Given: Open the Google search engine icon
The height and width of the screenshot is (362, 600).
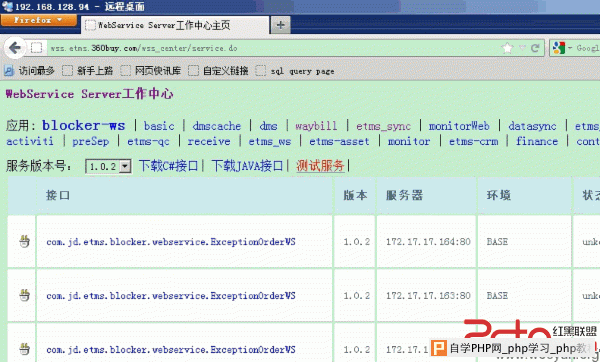Looking at the screenshot, I should coord(559,48).
